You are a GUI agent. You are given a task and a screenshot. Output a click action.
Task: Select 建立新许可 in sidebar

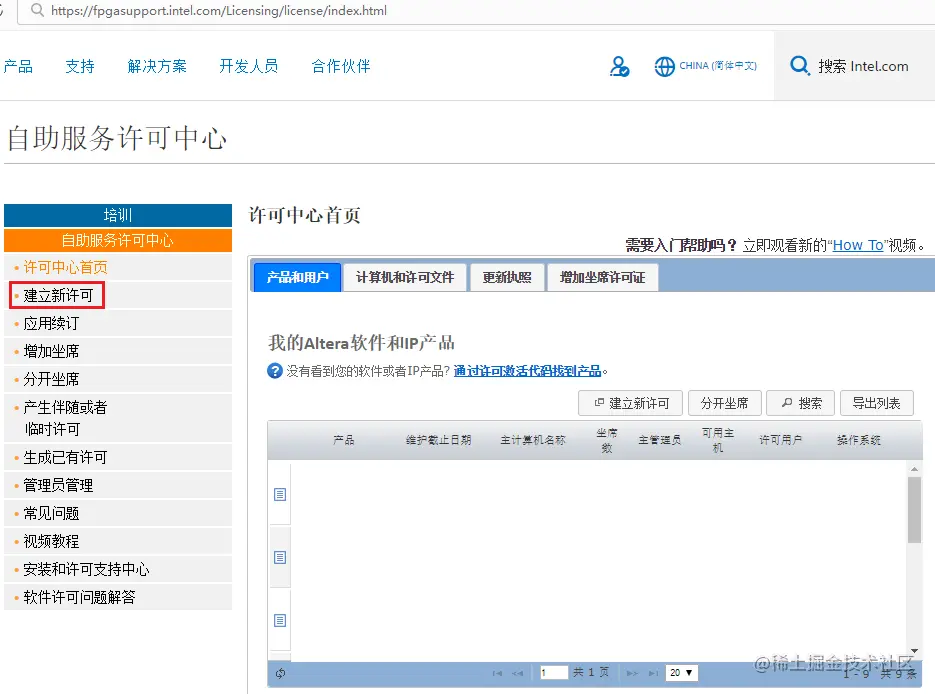[x=58, y=295]
